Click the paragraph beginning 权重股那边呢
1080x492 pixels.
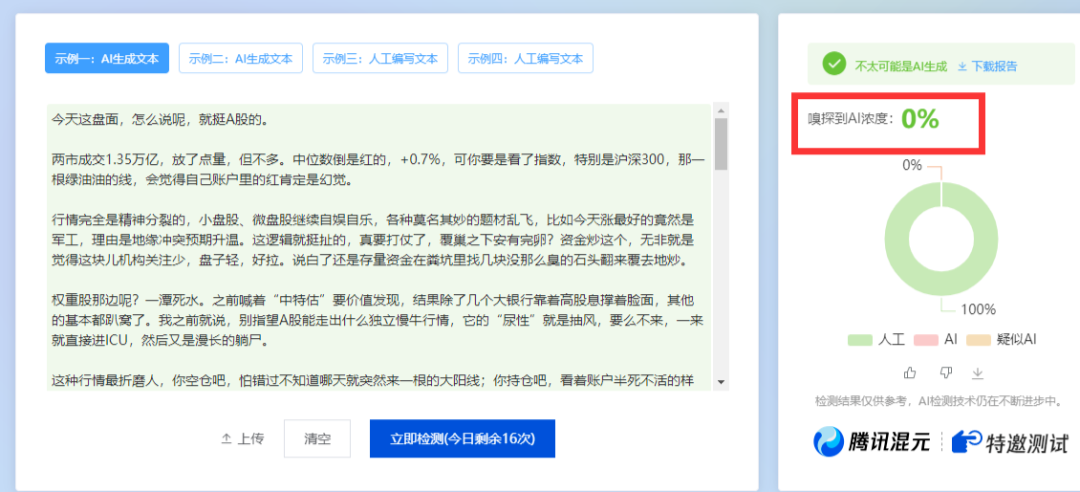377,320
